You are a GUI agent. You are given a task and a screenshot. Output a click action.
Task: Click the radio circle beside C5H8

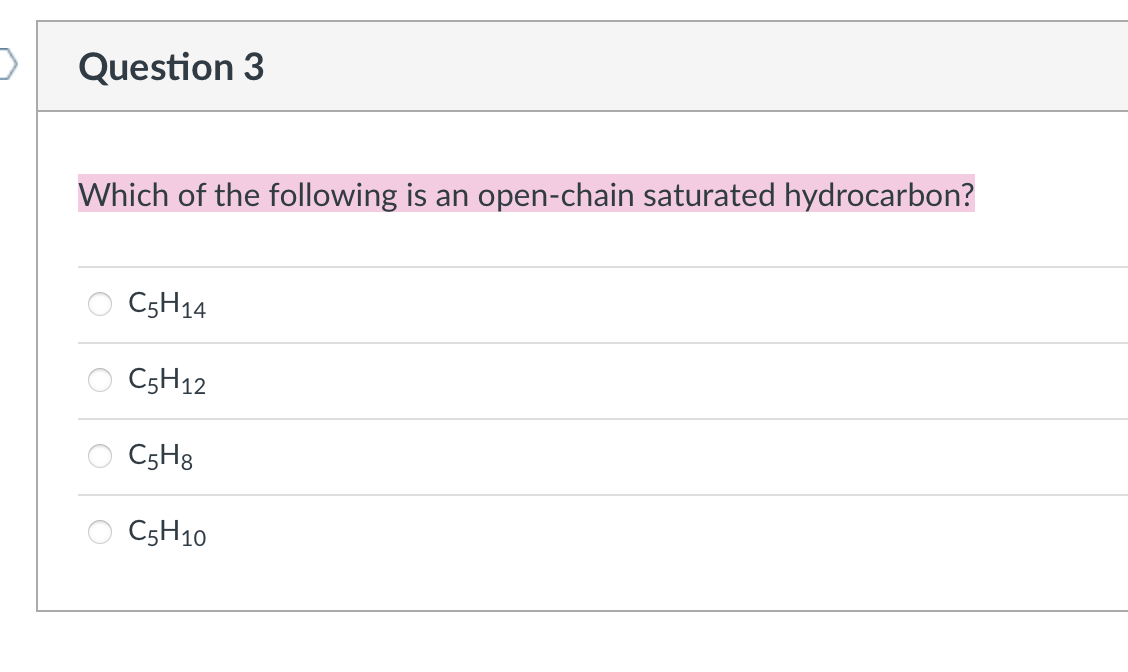99,456
